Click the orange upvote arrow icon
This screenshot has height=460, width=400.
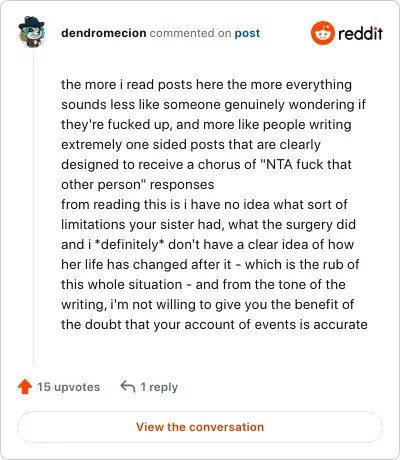pos(25,387)
